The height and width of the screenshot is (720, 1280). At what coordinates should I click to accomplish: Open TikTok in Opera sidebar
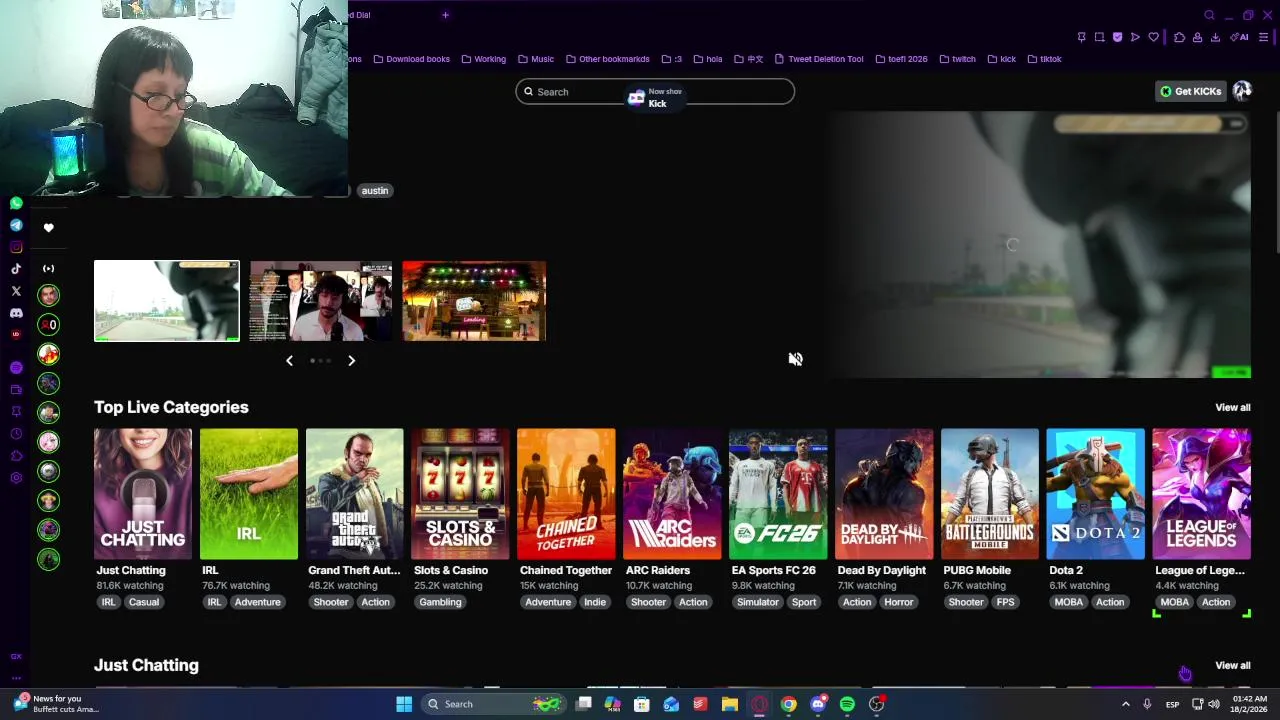tap(16, 269)
